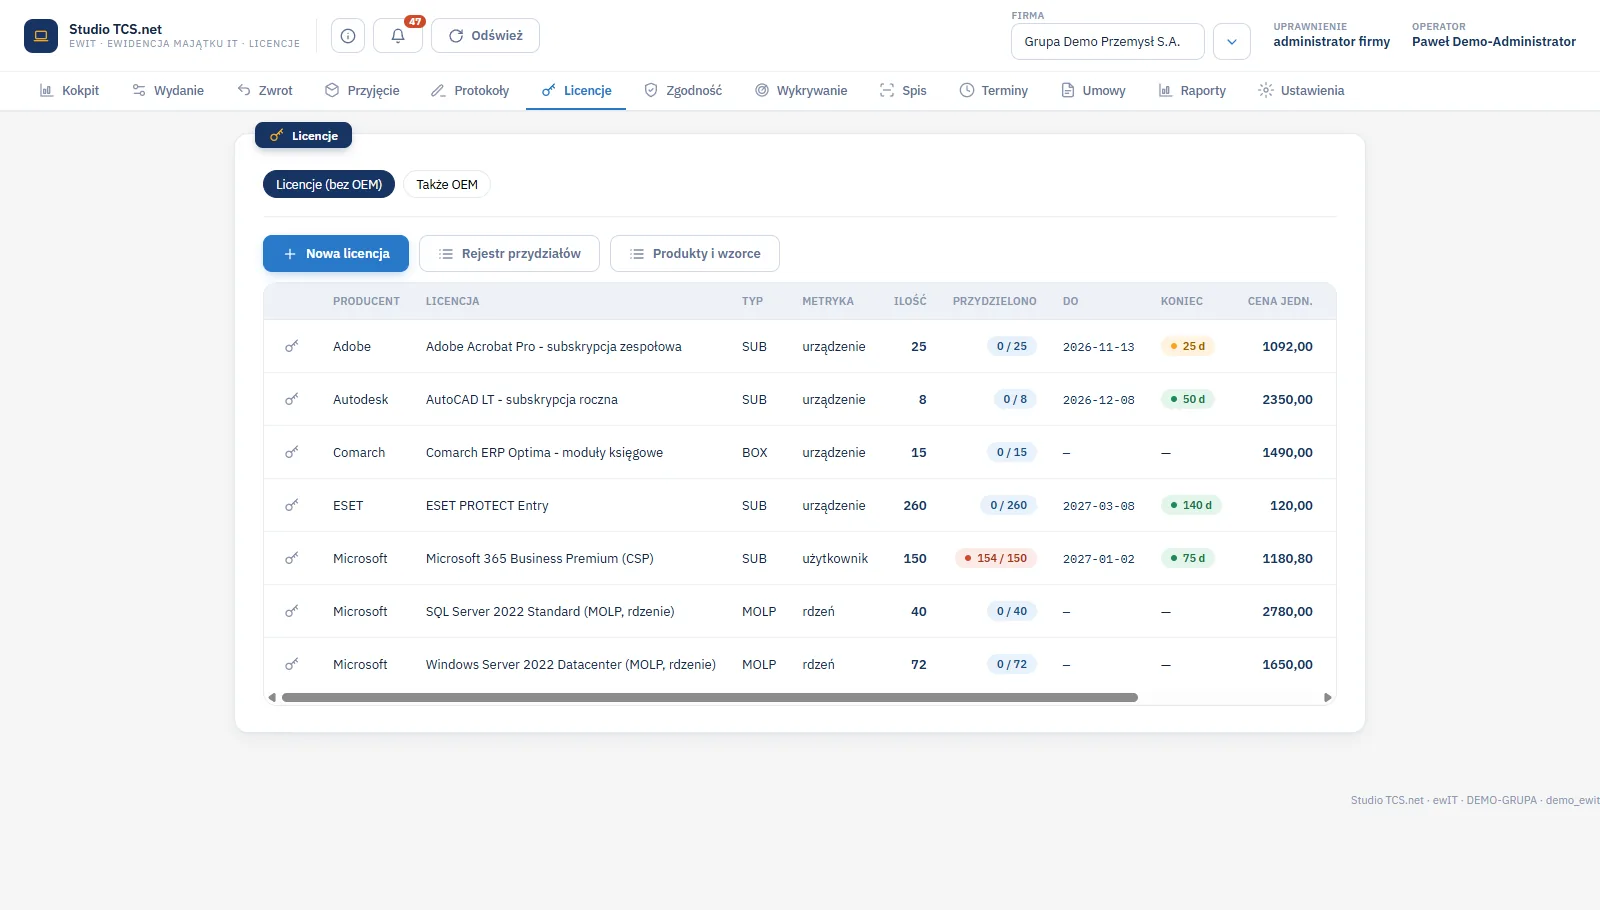1600x910 pixels.
Task: Click the Grupa Demo Przemysł S.A. field
Action: coord(1108,42)
